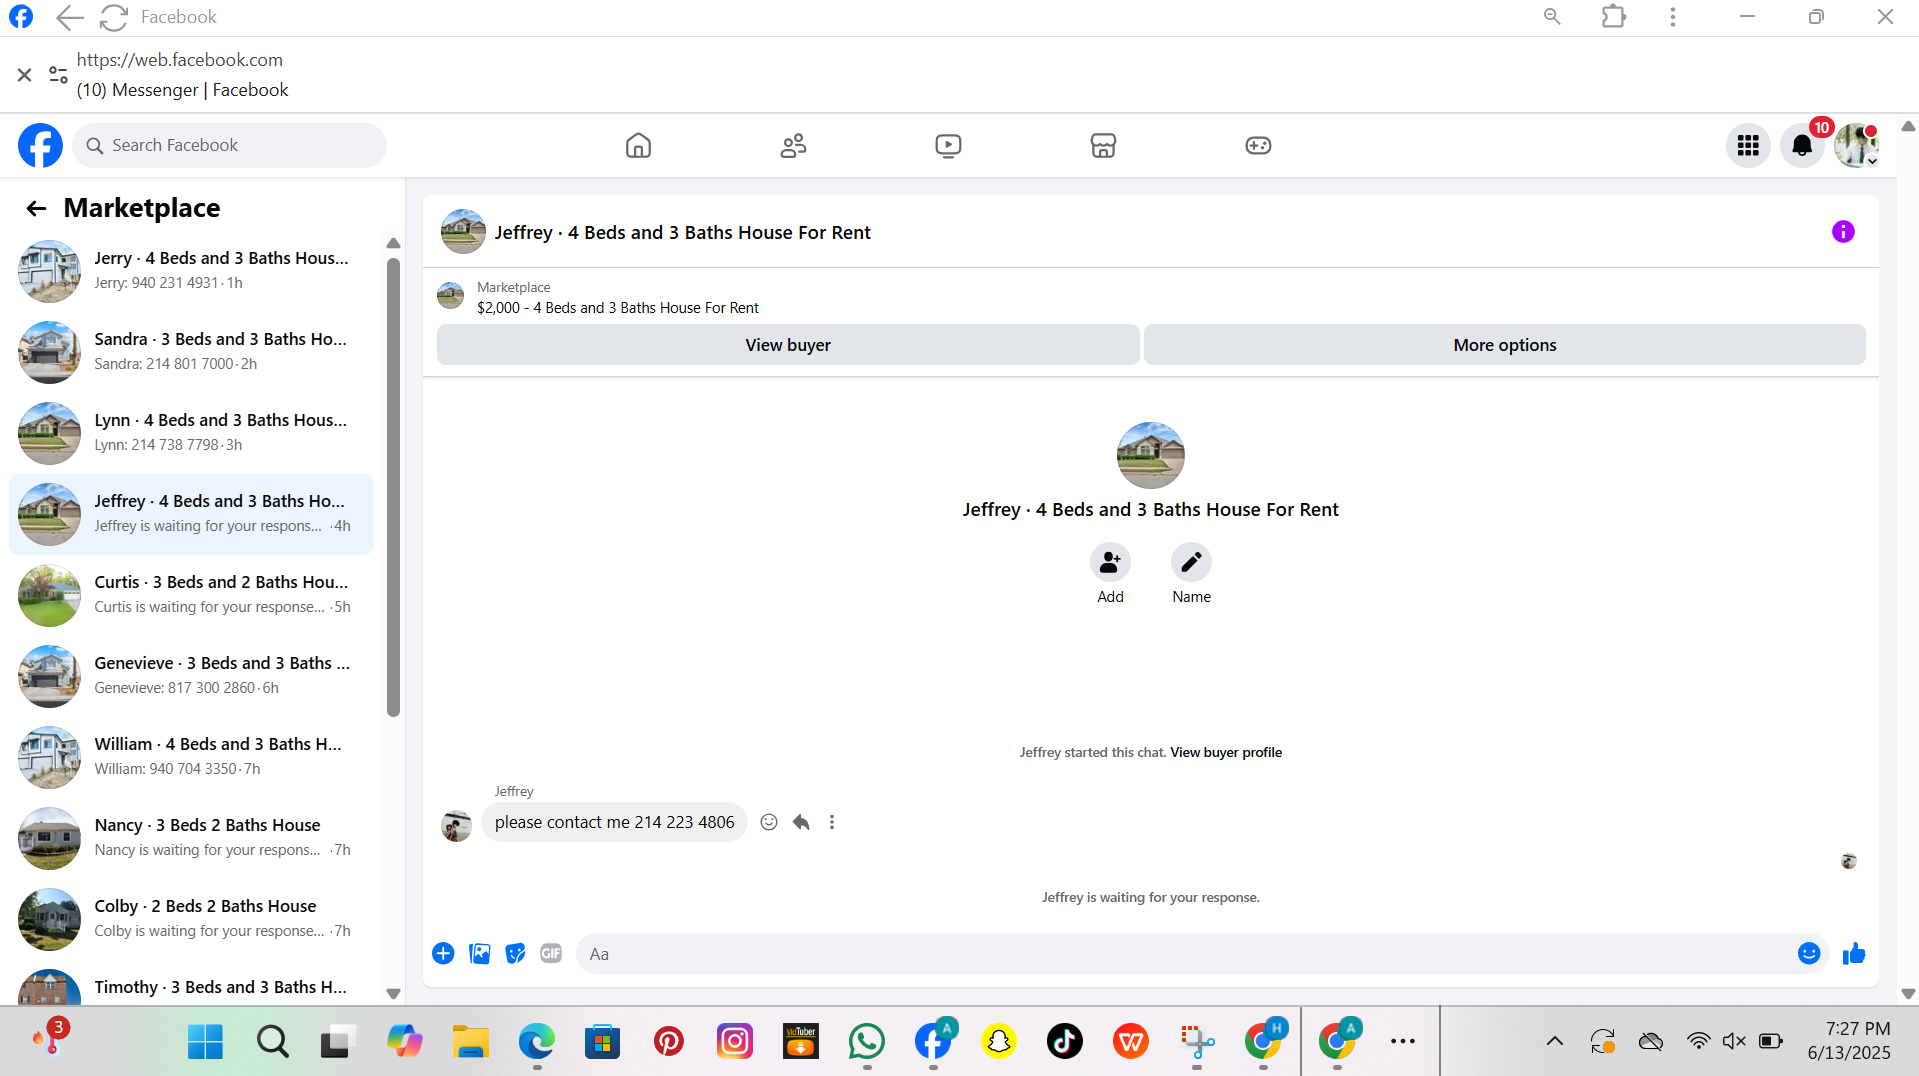
Task: Open WhatsApp from the taskbar
Action: point(866,1042)
